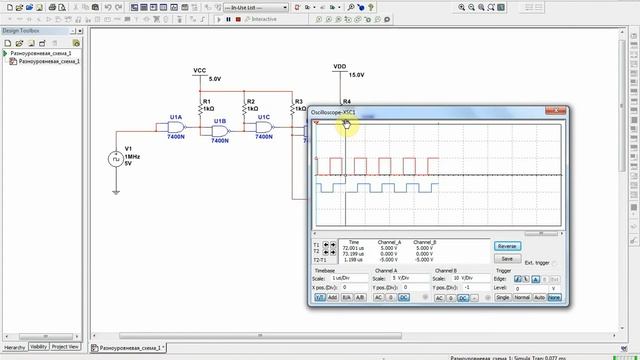Open Help with the question mark icon
This screenshot has height=360, width=640.
tap(371, 7)
